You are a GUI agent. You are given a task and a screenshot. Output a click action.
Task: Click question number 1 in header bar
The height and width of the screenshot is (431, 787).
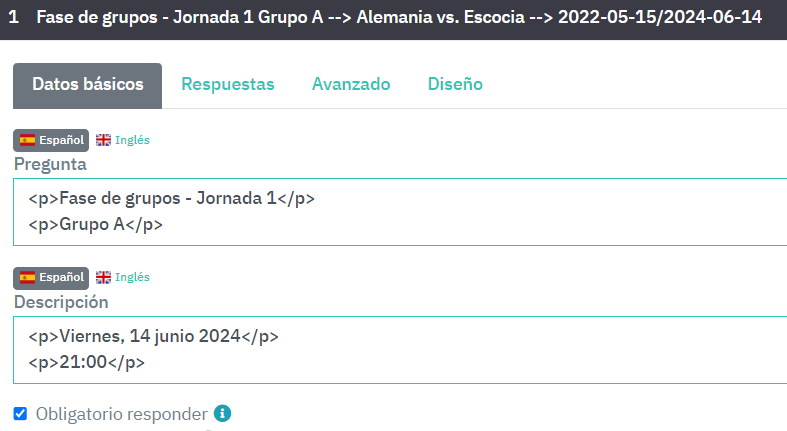(13, 18)
